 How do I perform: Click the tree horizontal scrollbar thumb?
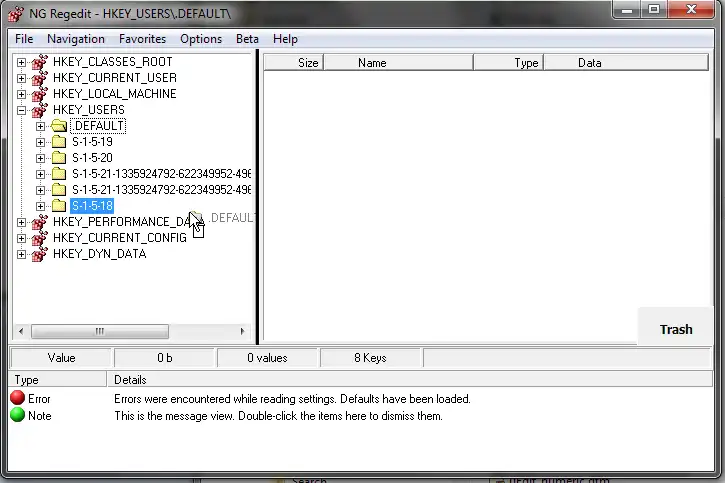click(x=100, y=331)
